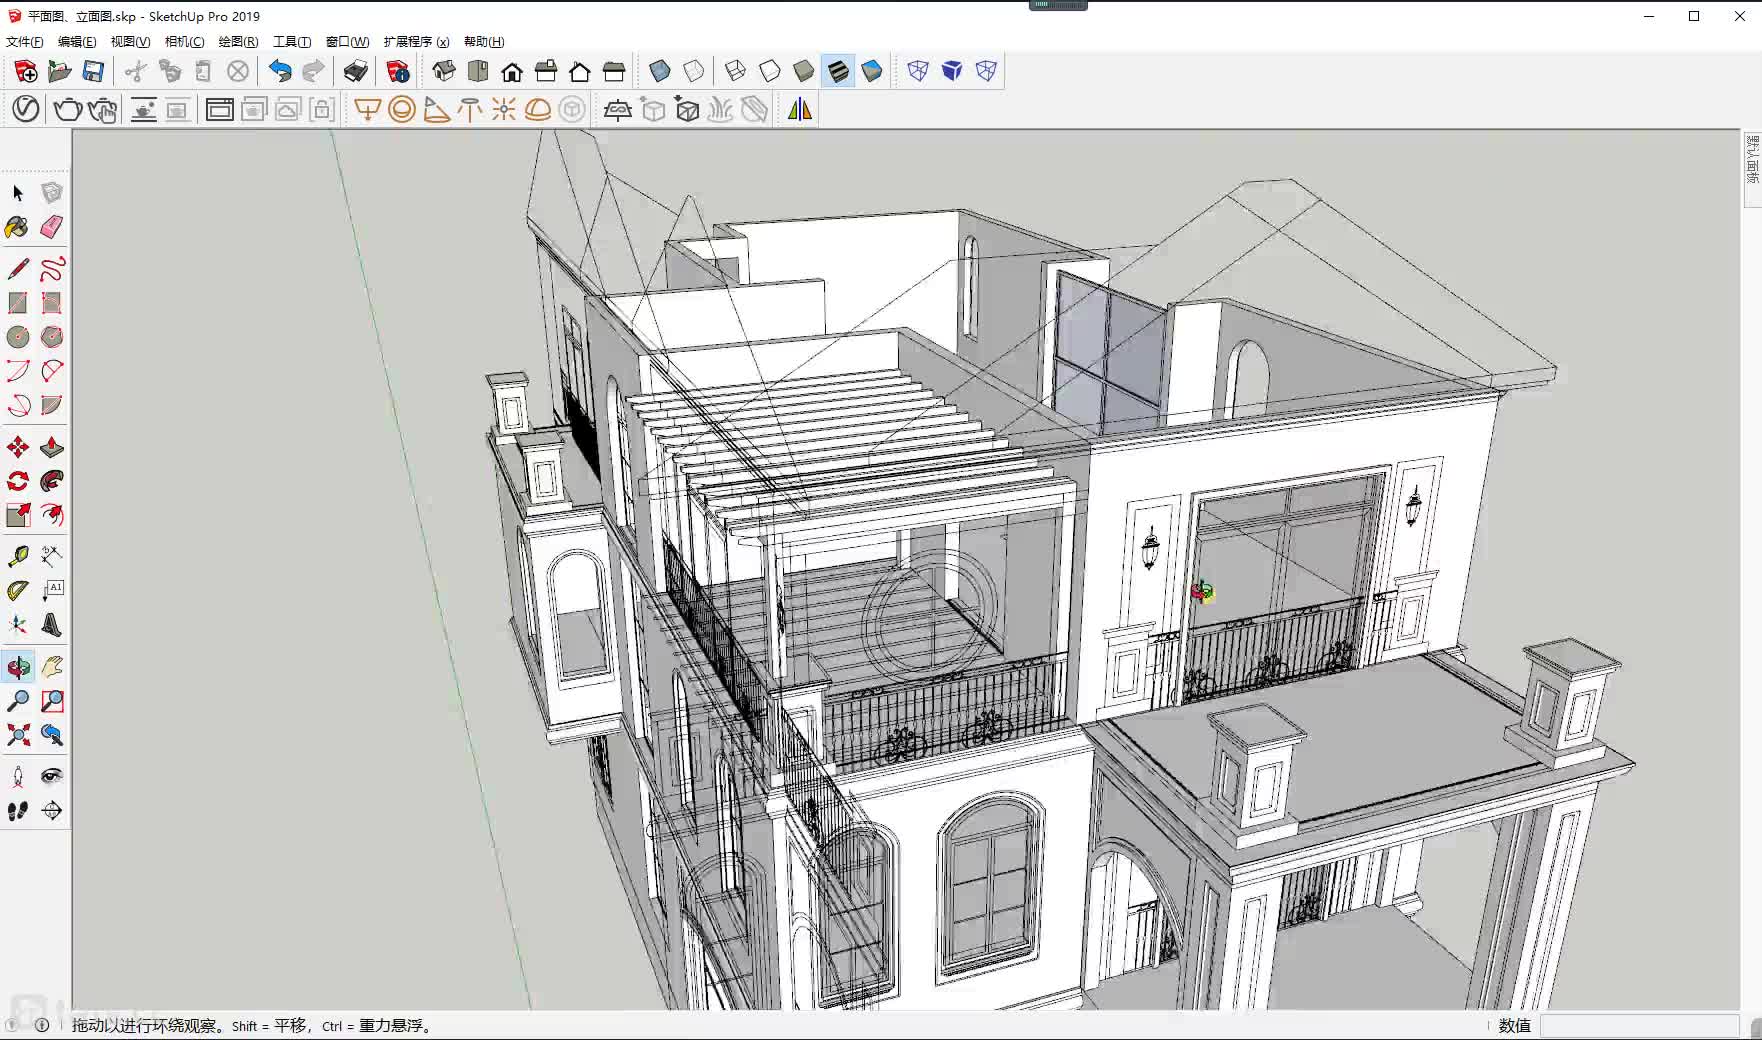This screenshot has height=1040, width=1762.
Task: Switch to top view
Action: pos(478,71)
